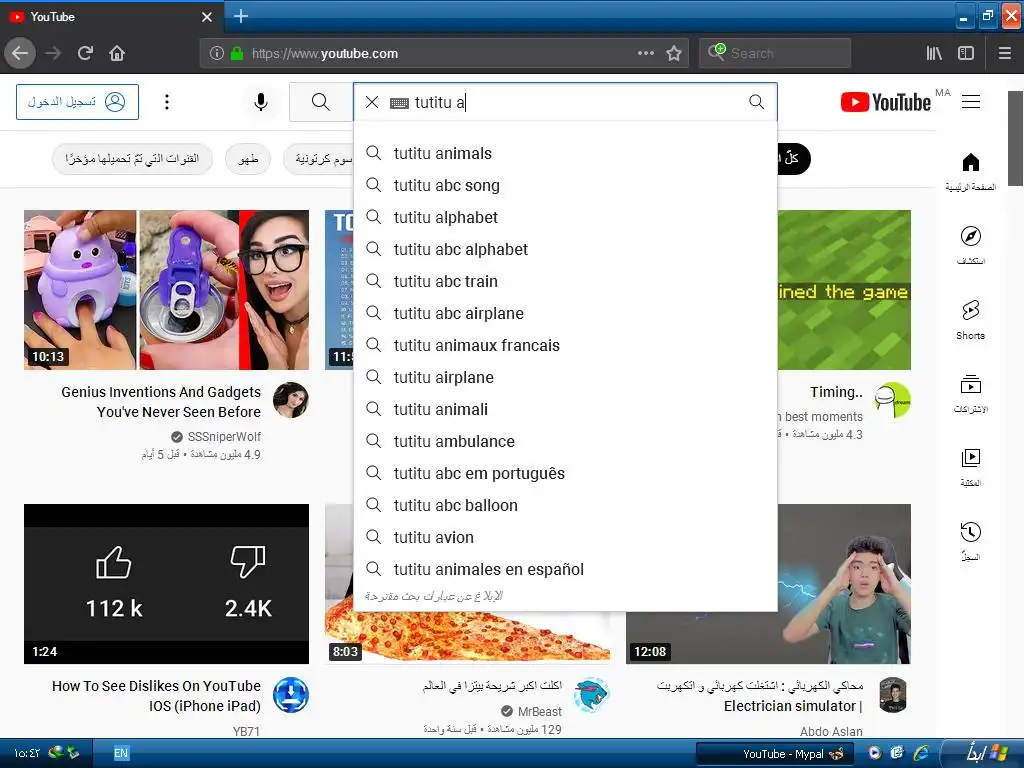1024x768 pixels.
Task: Click the browser back arrow button
Action: [x=20, y=53]
